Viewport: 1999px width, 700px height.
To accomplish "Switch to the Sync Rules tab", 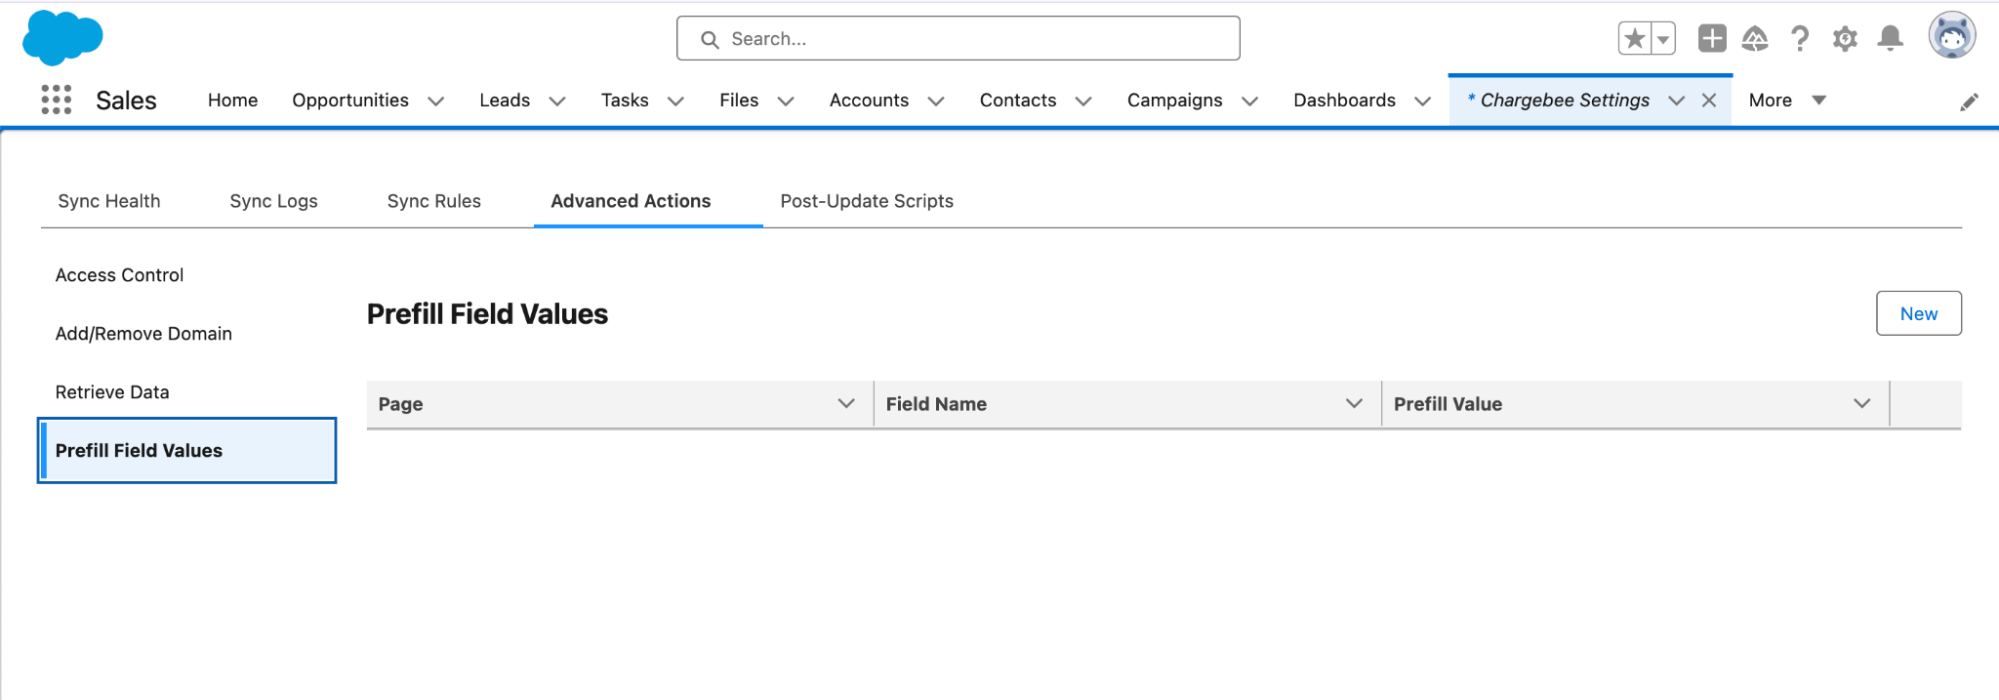I will tap(433, 201).
